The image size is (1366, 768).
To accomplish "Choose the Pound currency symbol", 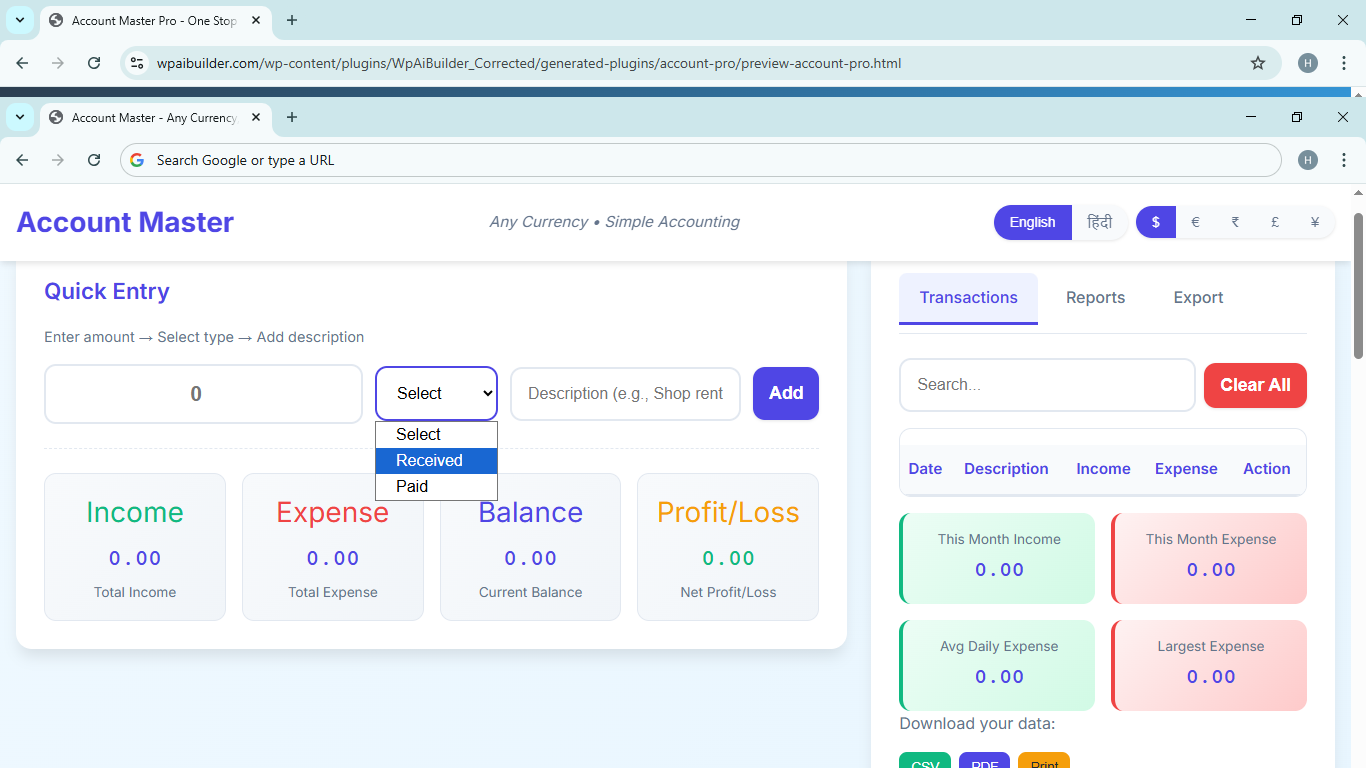I will [1275, 222].
